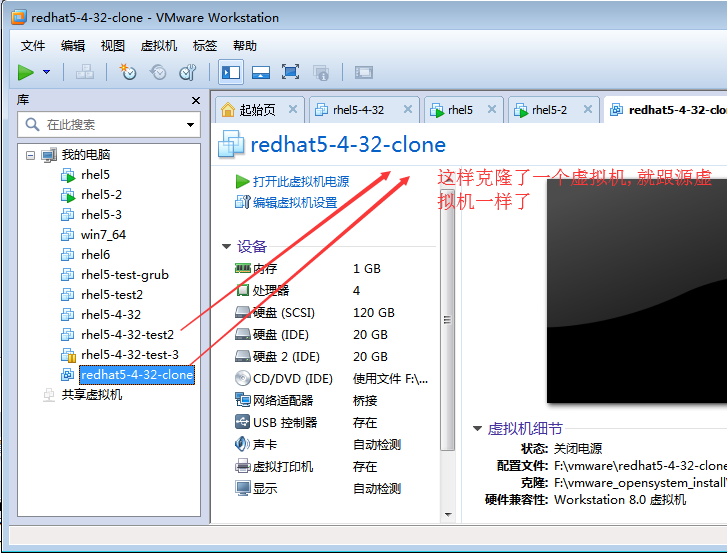Close the rhel5-4-32 tab
727x553 pixels.
408,109
